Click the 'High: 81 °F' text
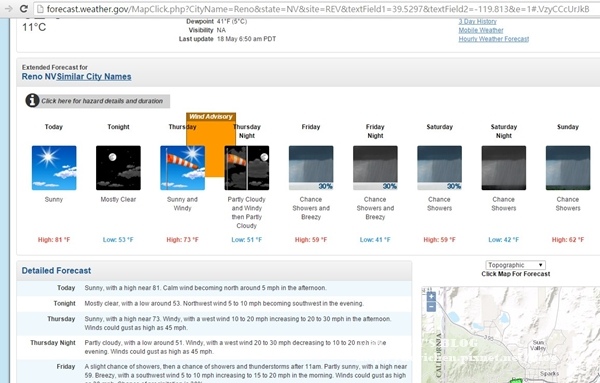Image resolution: width=600 pixels, height=383 pixels. click(54, 240)
